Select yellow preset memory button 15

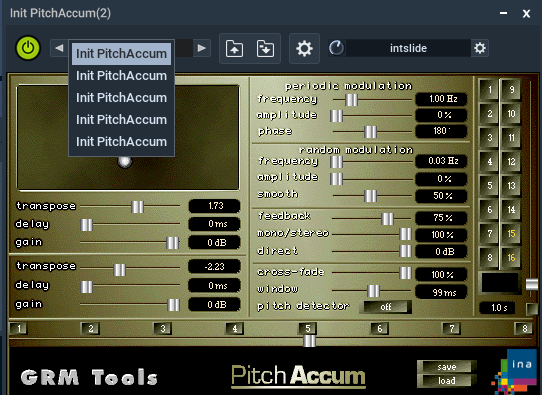tap(511, 234)
